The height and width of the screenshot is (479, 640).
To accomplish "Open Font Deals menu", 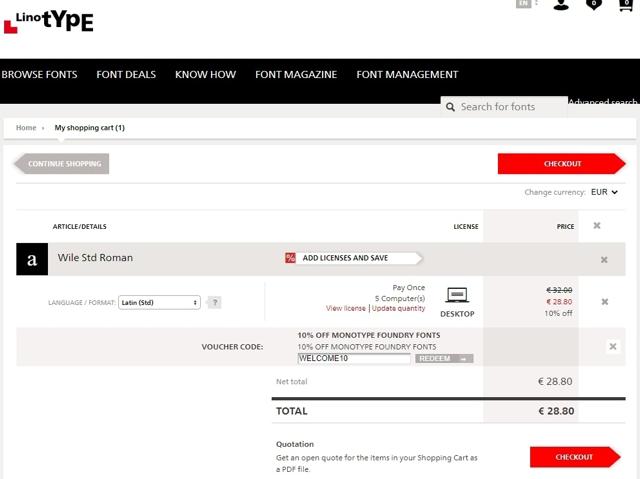I will [126, 74].
